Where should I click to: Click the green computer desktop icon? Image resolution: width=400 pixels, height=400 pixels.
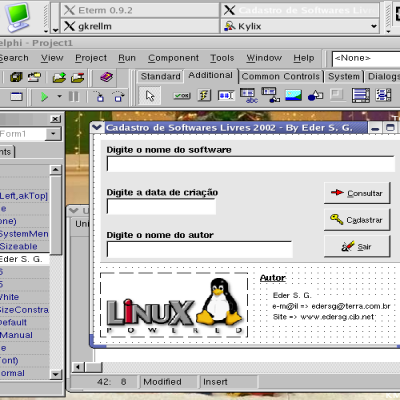point(17,17)
